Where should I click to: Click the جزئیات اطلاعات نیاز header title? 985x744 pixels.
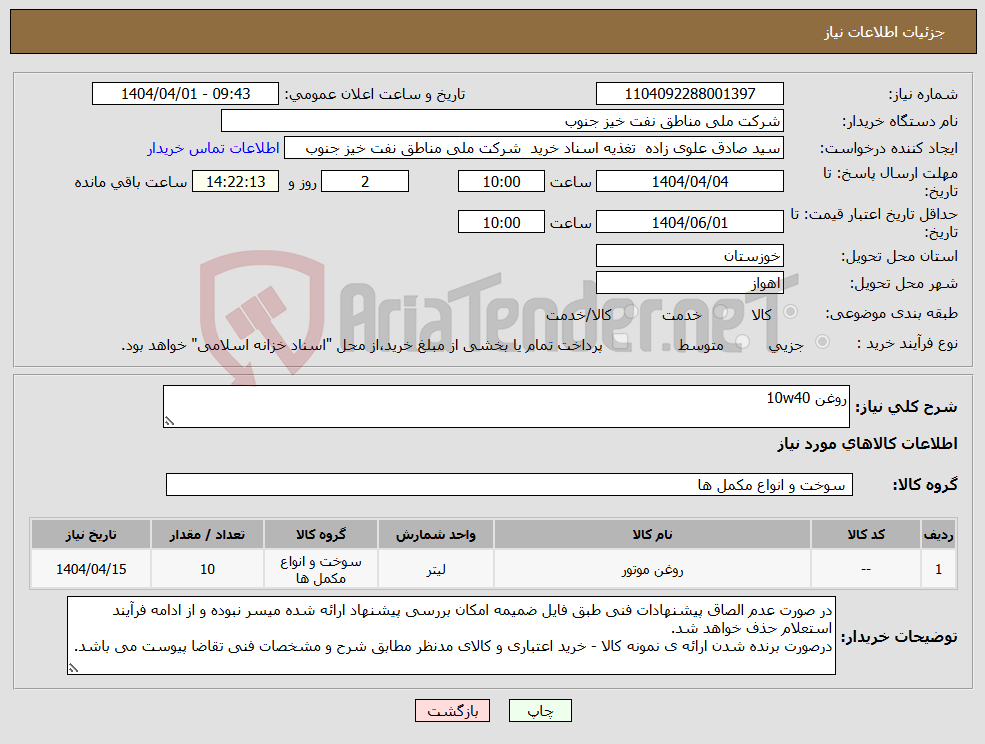[x=884, y=32]
